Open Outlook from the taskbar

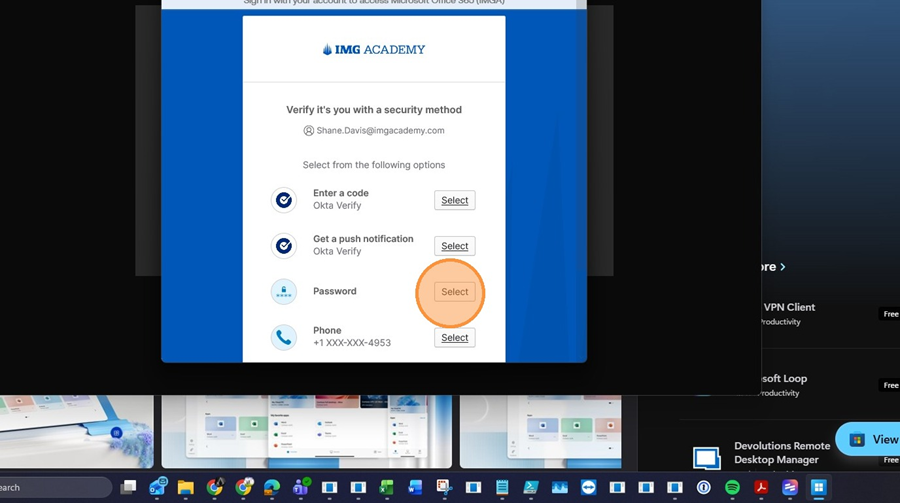(157, 487)
